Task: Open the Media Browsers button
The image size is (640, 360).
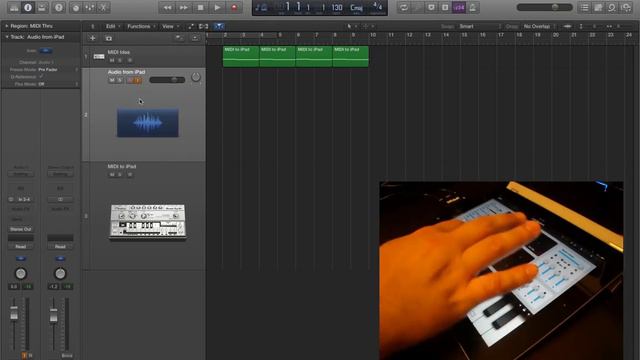Action: (x=625, y=7)
